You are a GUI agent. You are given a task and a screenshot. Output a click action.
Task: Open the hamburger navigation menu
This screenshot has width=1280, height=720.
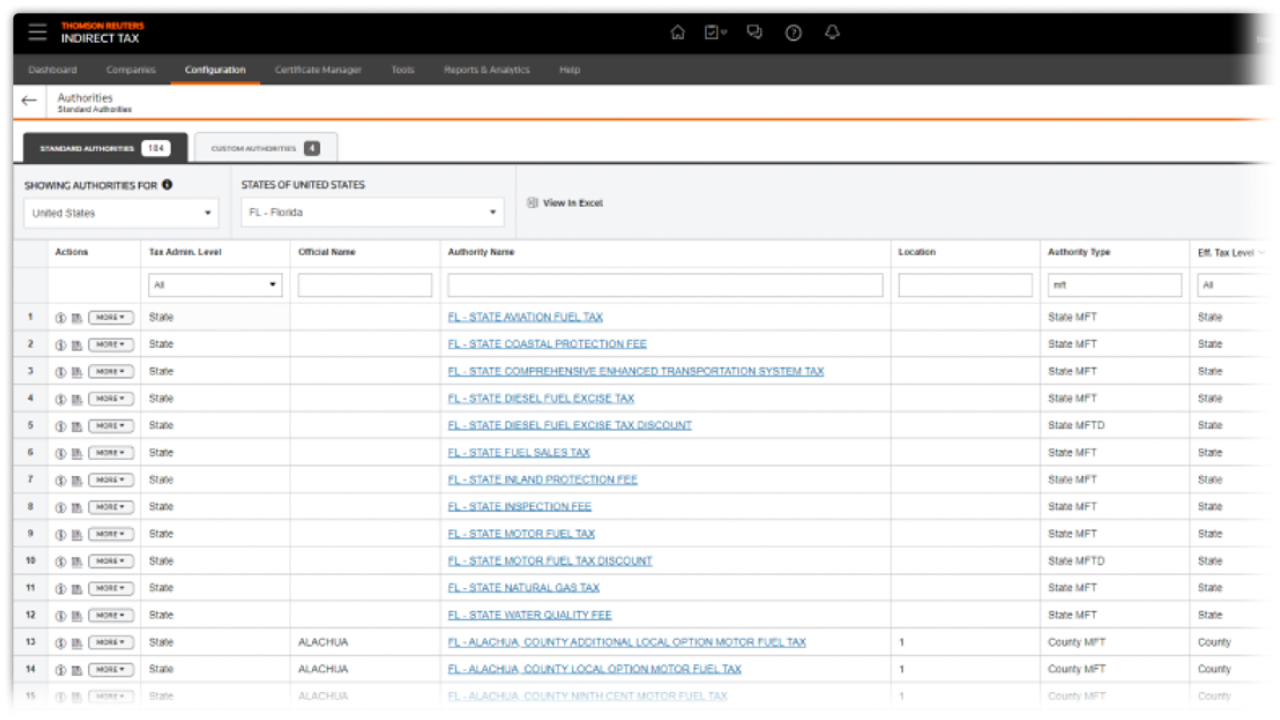pyautogui.click(x=37, y=32)
